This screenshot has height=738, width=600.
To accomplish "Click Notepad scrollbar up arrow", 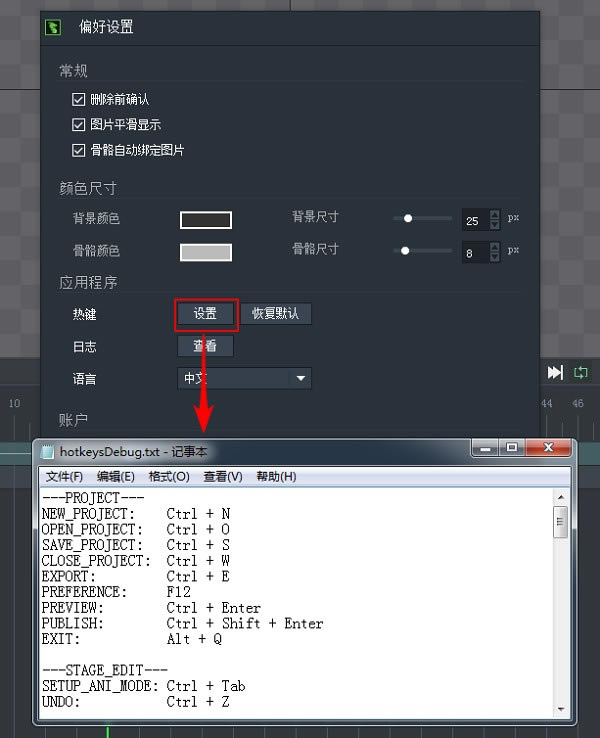I will [560, 496].
